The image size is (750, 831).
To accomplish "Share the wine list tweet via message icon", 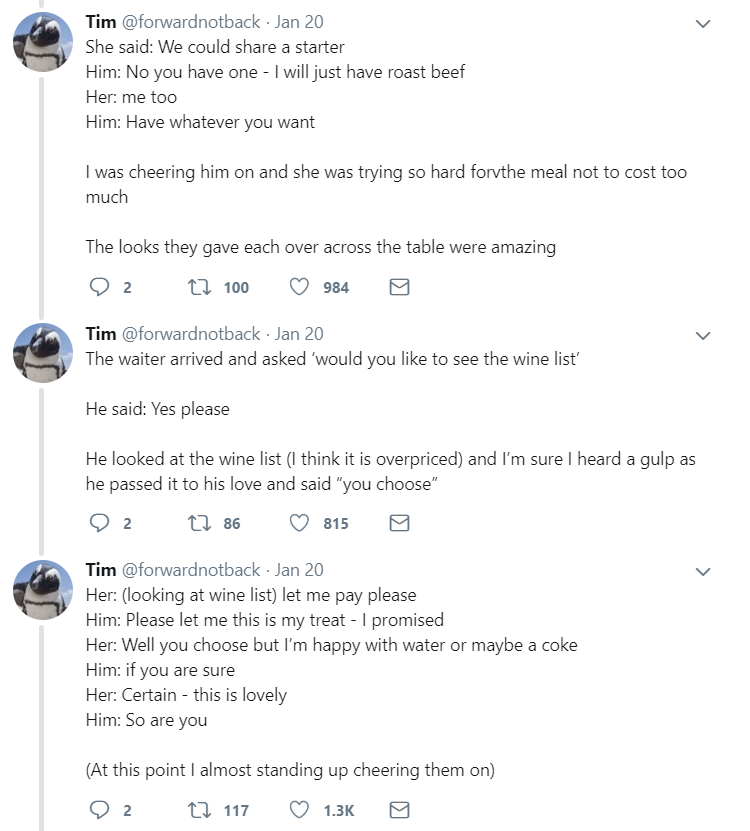I will pos(399,523).
